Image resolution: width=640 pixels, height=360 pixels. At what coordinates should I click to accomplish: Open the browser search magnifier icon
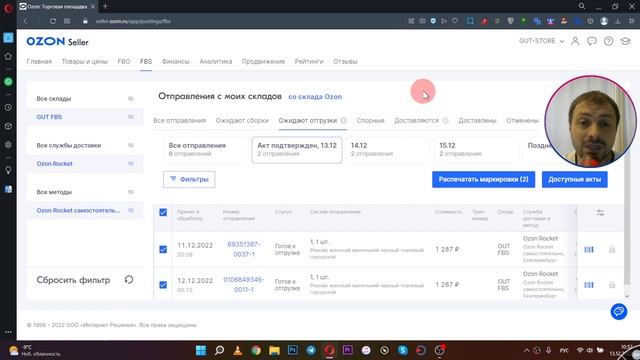point(582,6)
